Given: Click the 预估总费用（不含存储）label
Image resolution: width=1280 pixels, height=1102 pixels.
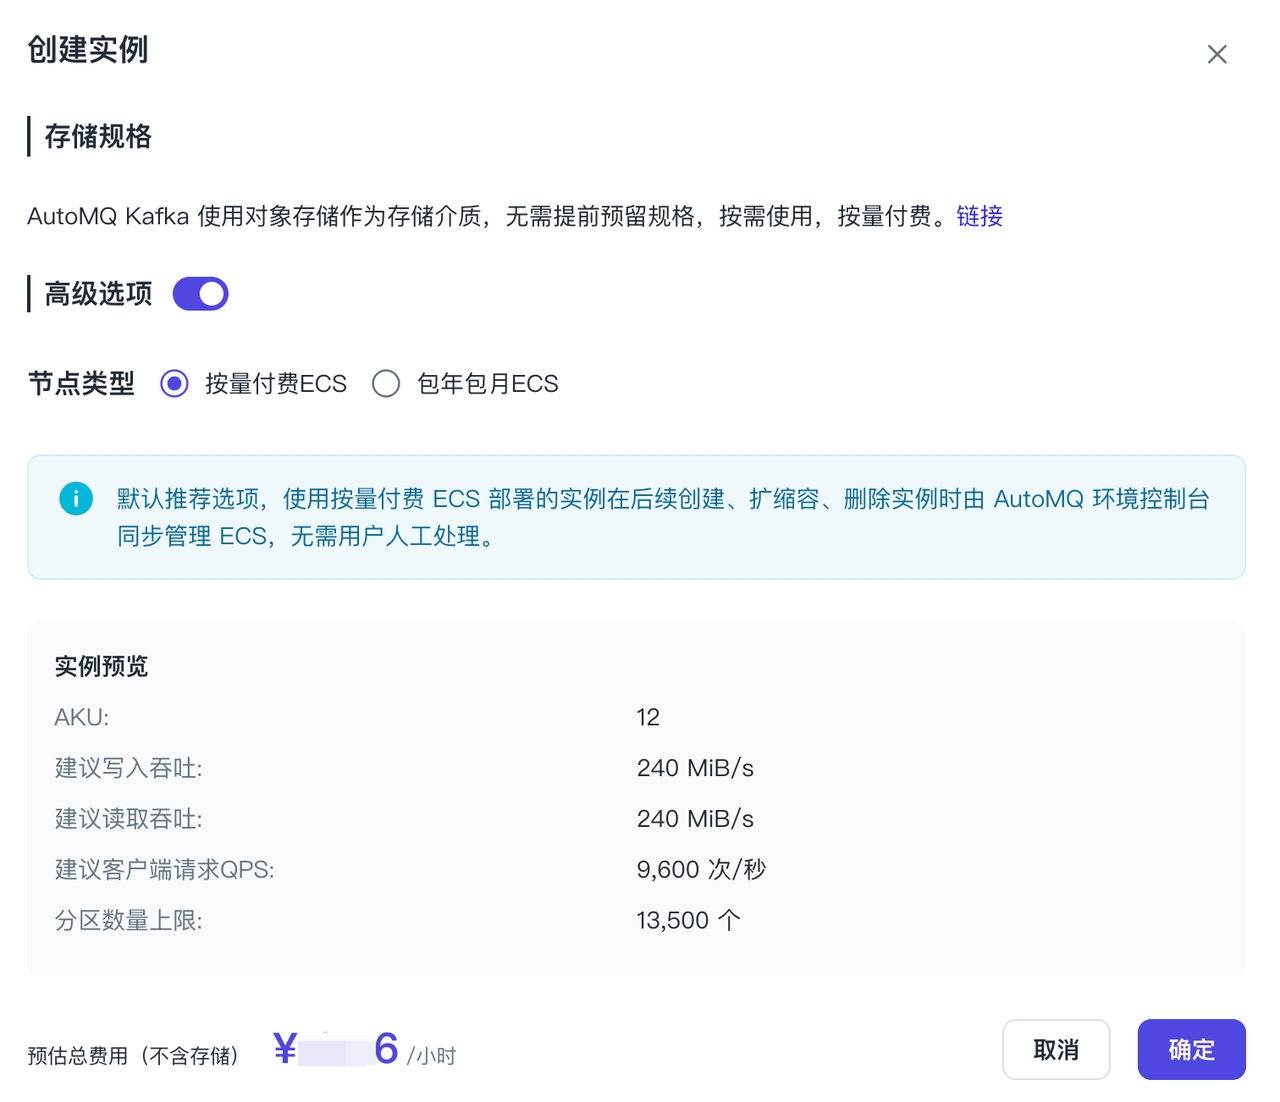Looking at the screenshot, I should point(134,1056).
